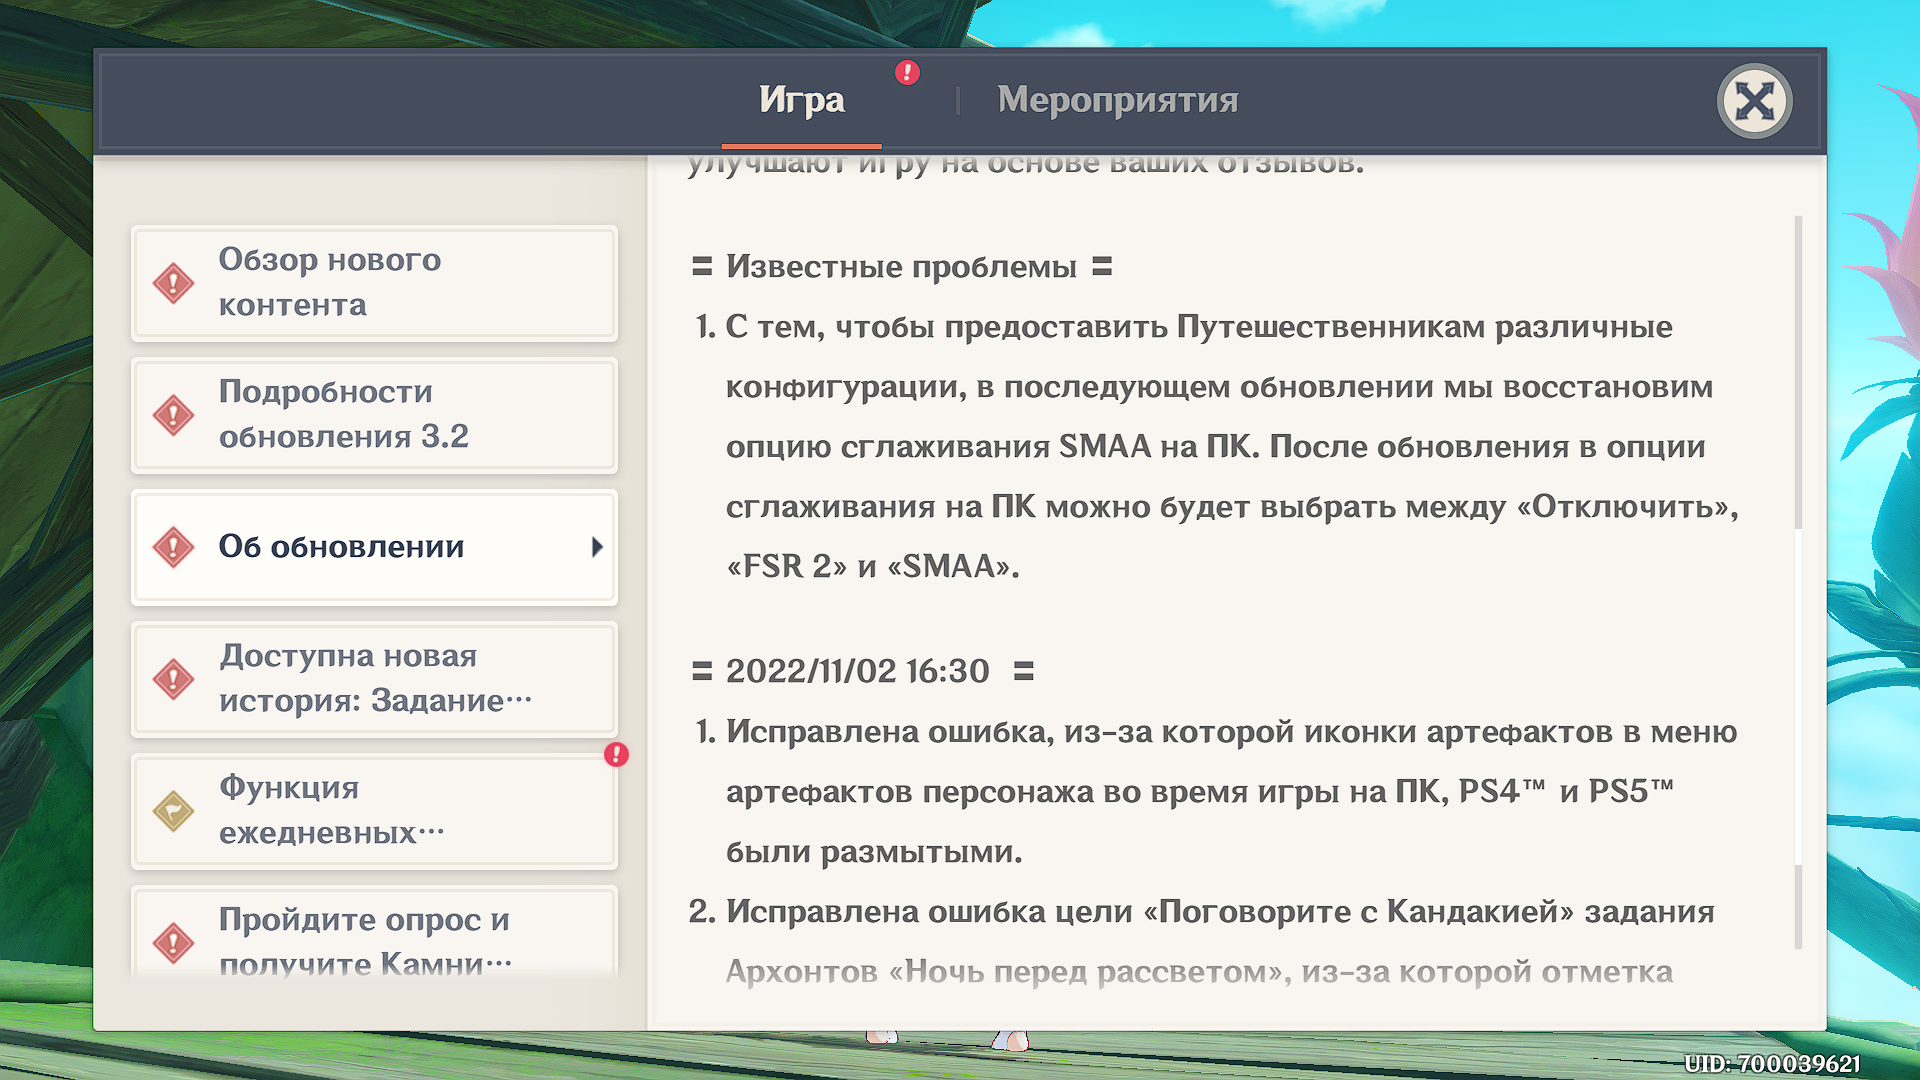
Task: Click red diamond icon beside Пройдите опрос
Action: pyautogui.click(x=173, y=943)
